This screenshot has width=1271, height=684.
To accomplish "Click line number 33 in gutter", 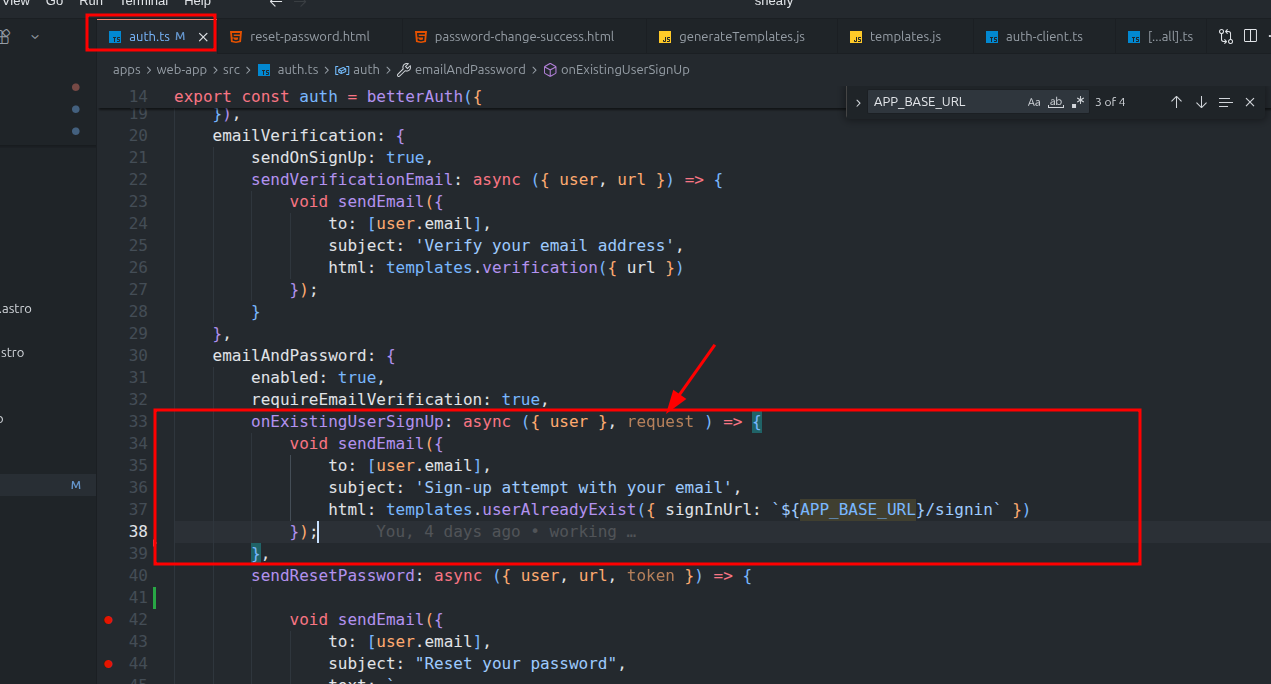I will click(138, 422).
